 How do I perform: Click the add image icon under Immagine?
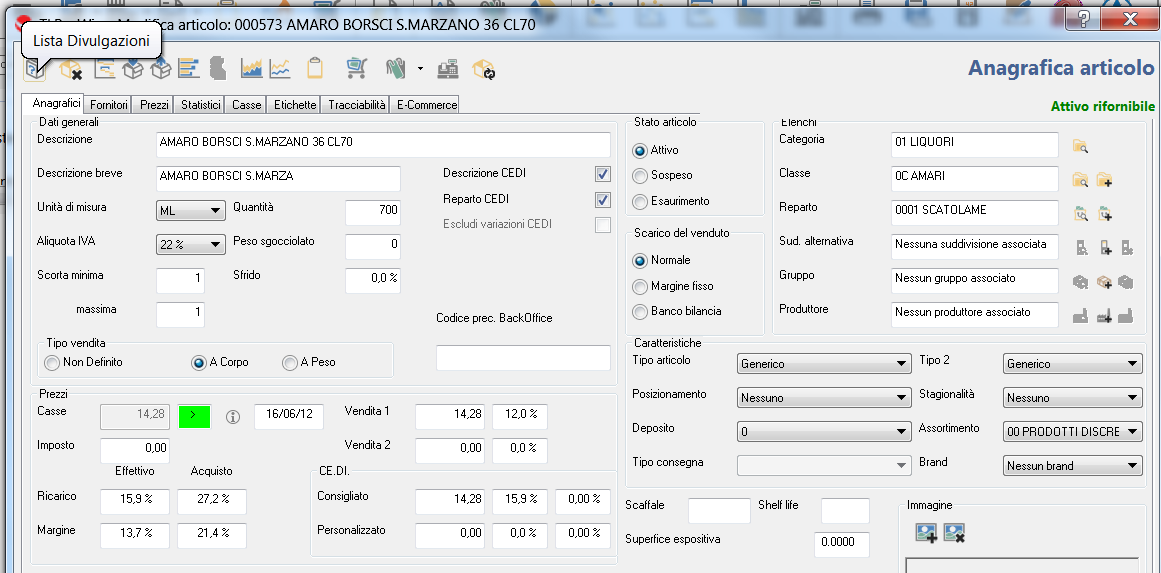926,534
